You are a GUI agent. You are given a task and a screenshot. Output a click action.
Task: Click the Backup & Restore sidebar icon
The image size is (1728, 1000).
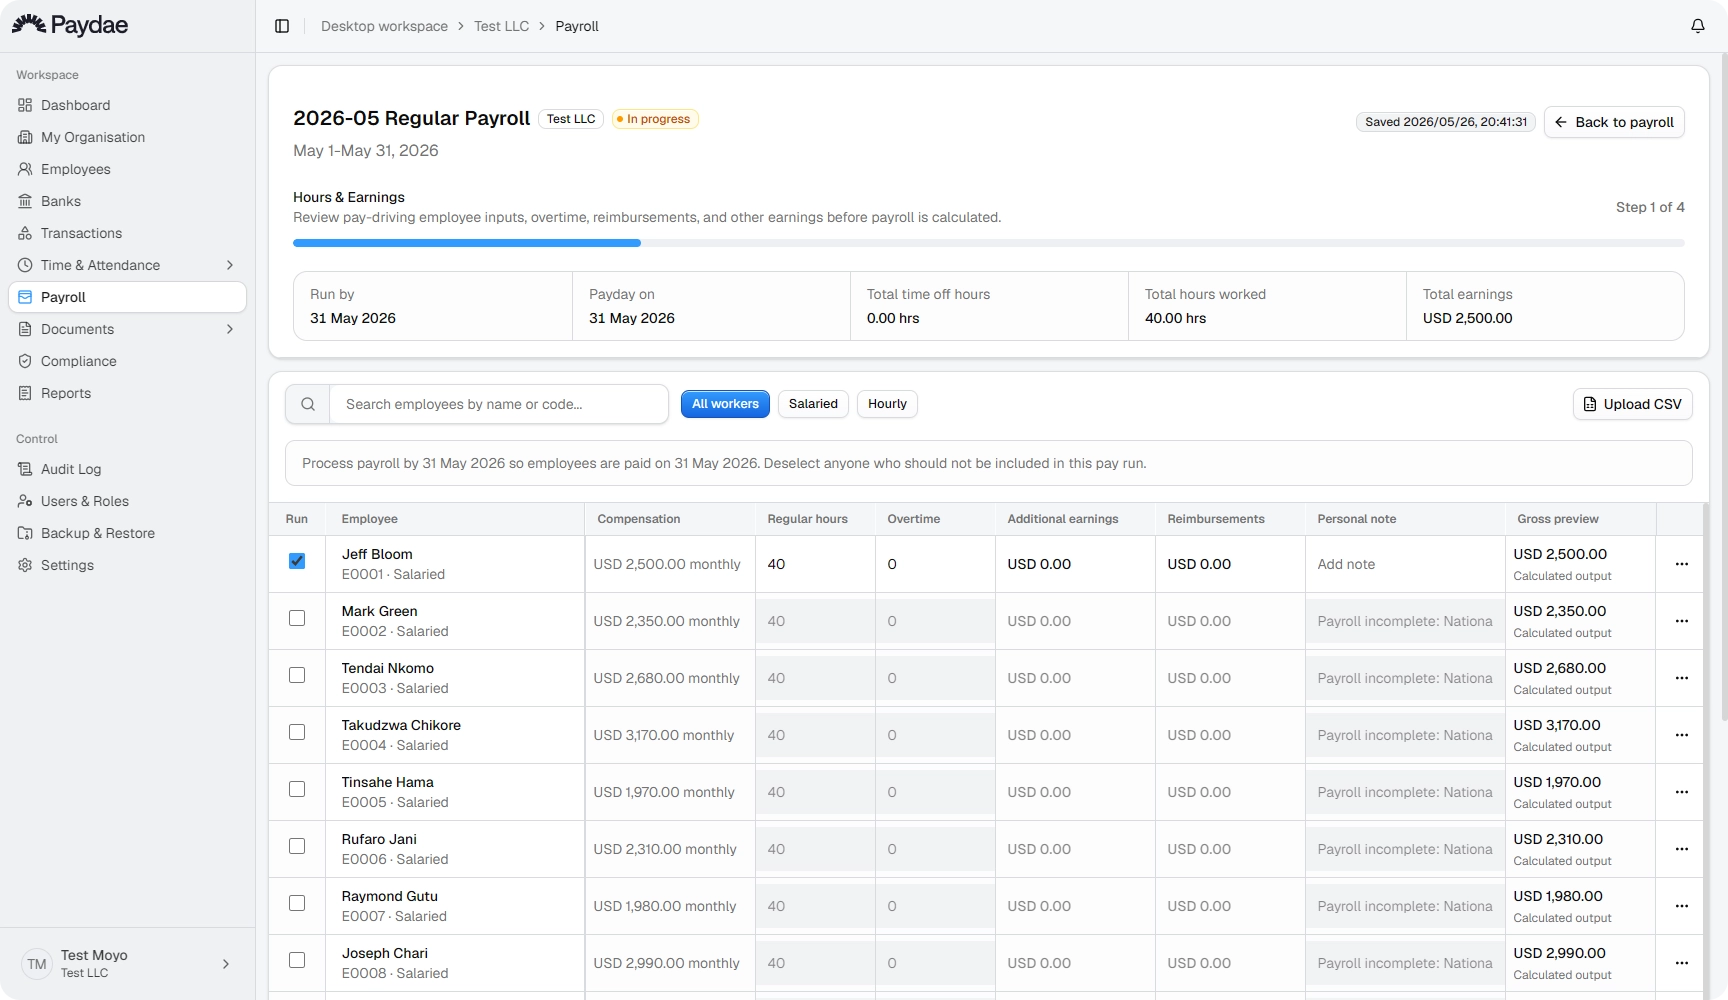[x=25, y=533]
